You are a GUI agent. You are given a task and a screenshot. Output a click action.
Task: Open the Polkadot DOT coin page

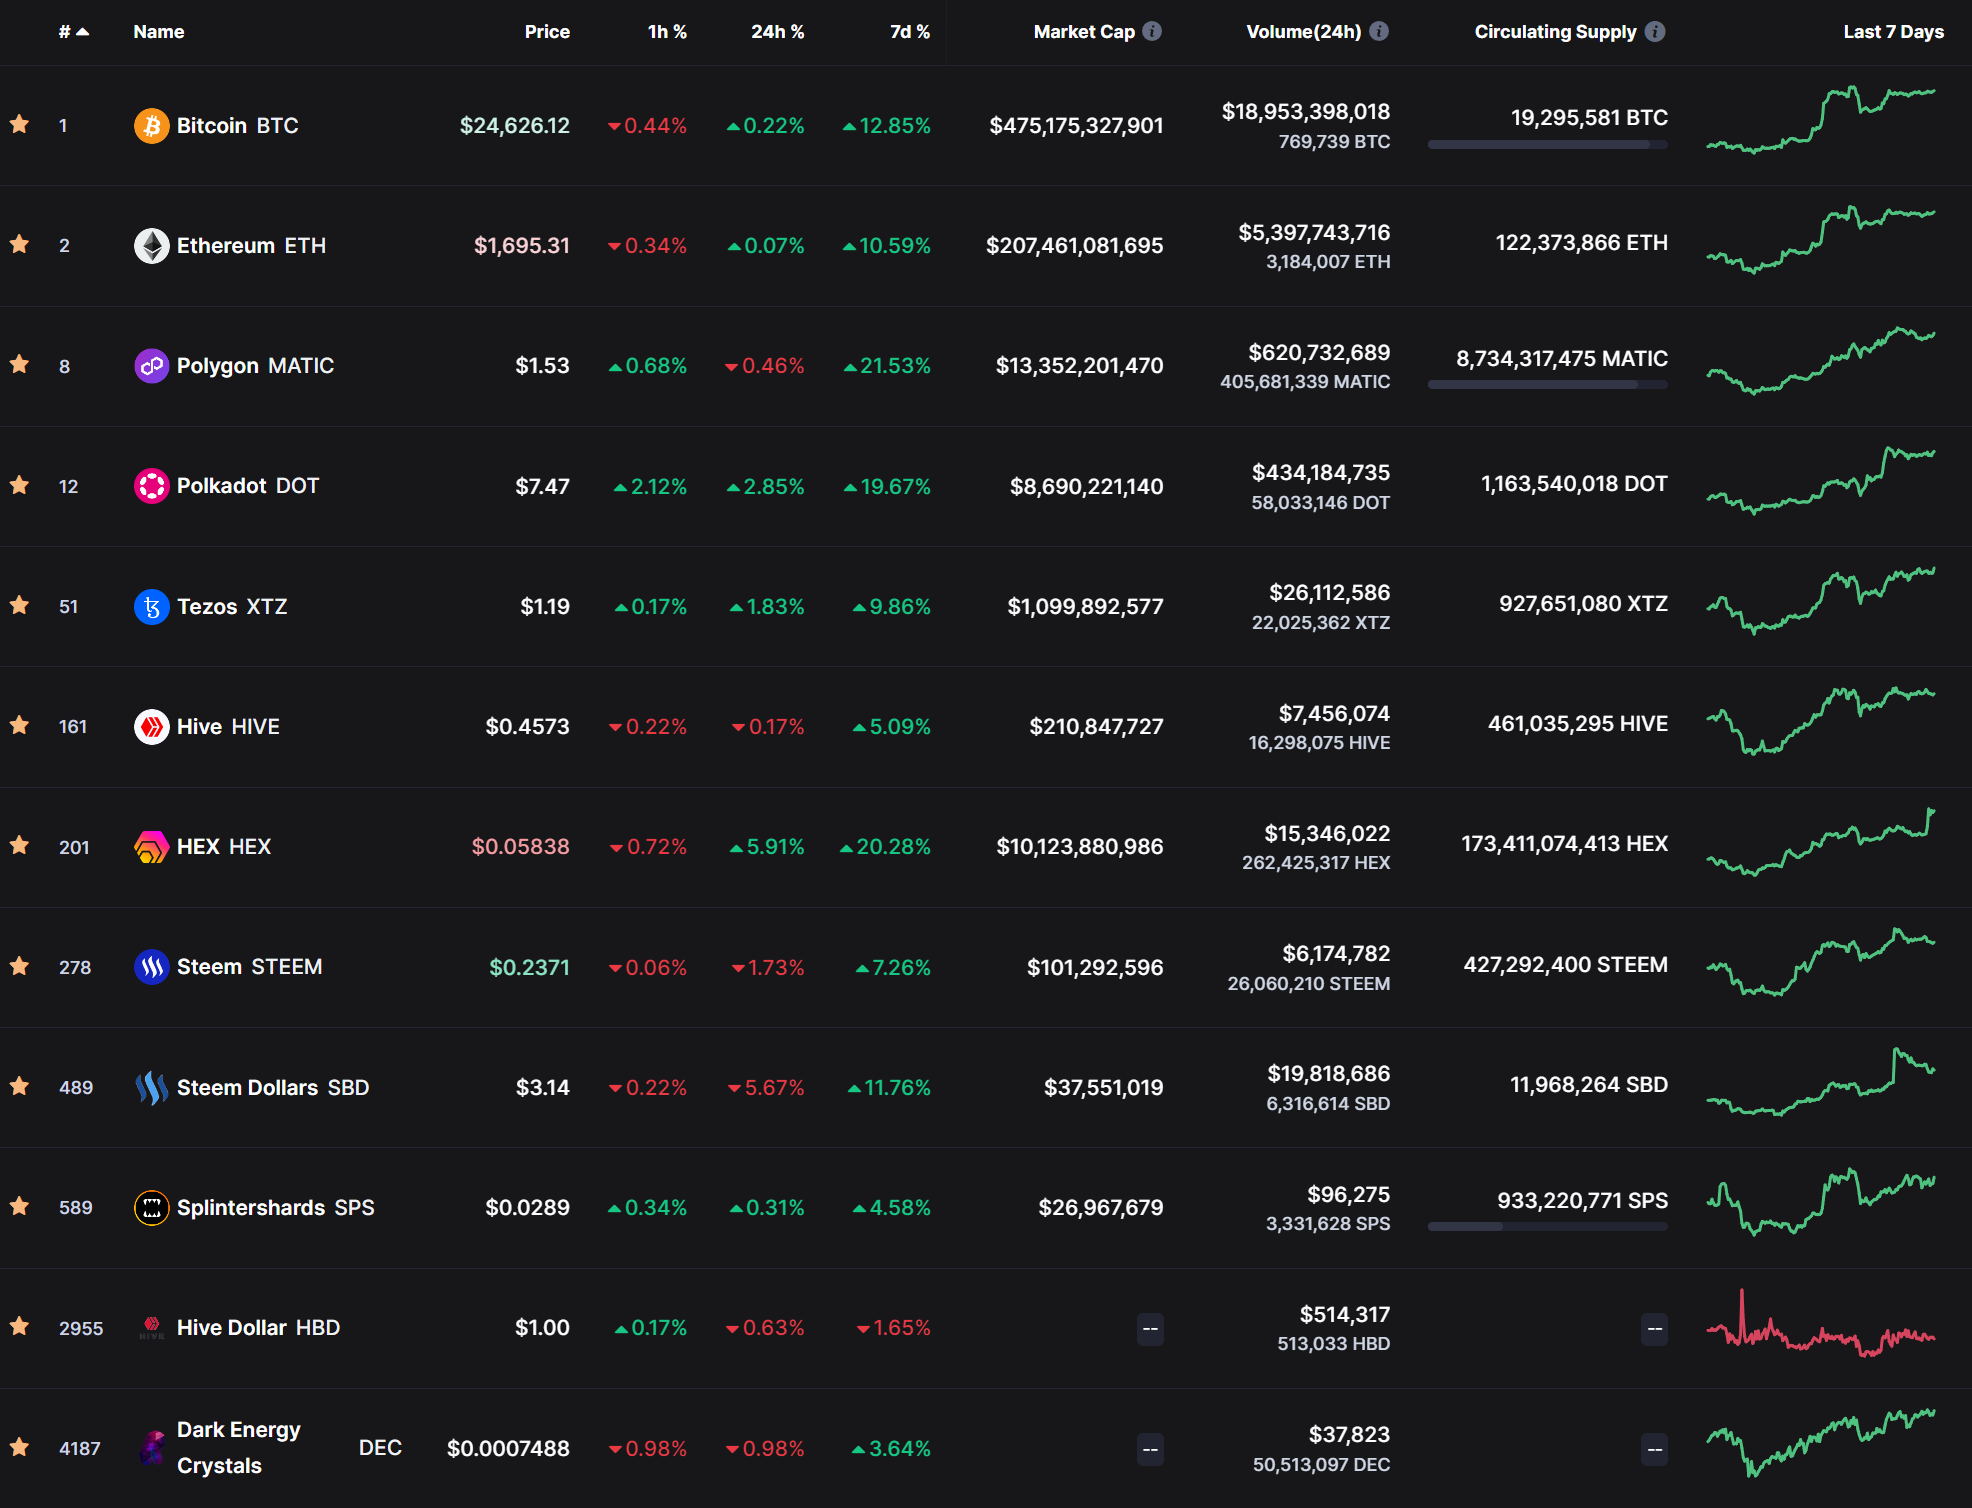coord(248,486)
